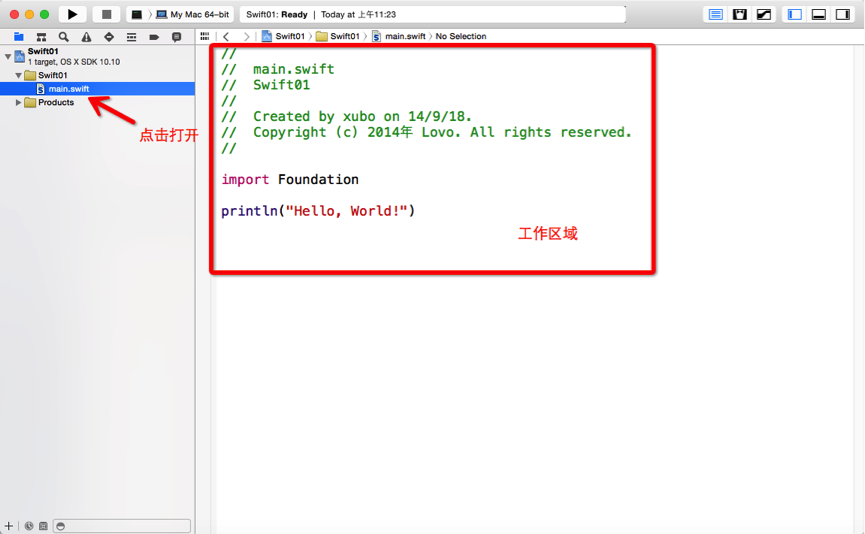Open the Report navigator
865x534 pixels.
177,37
